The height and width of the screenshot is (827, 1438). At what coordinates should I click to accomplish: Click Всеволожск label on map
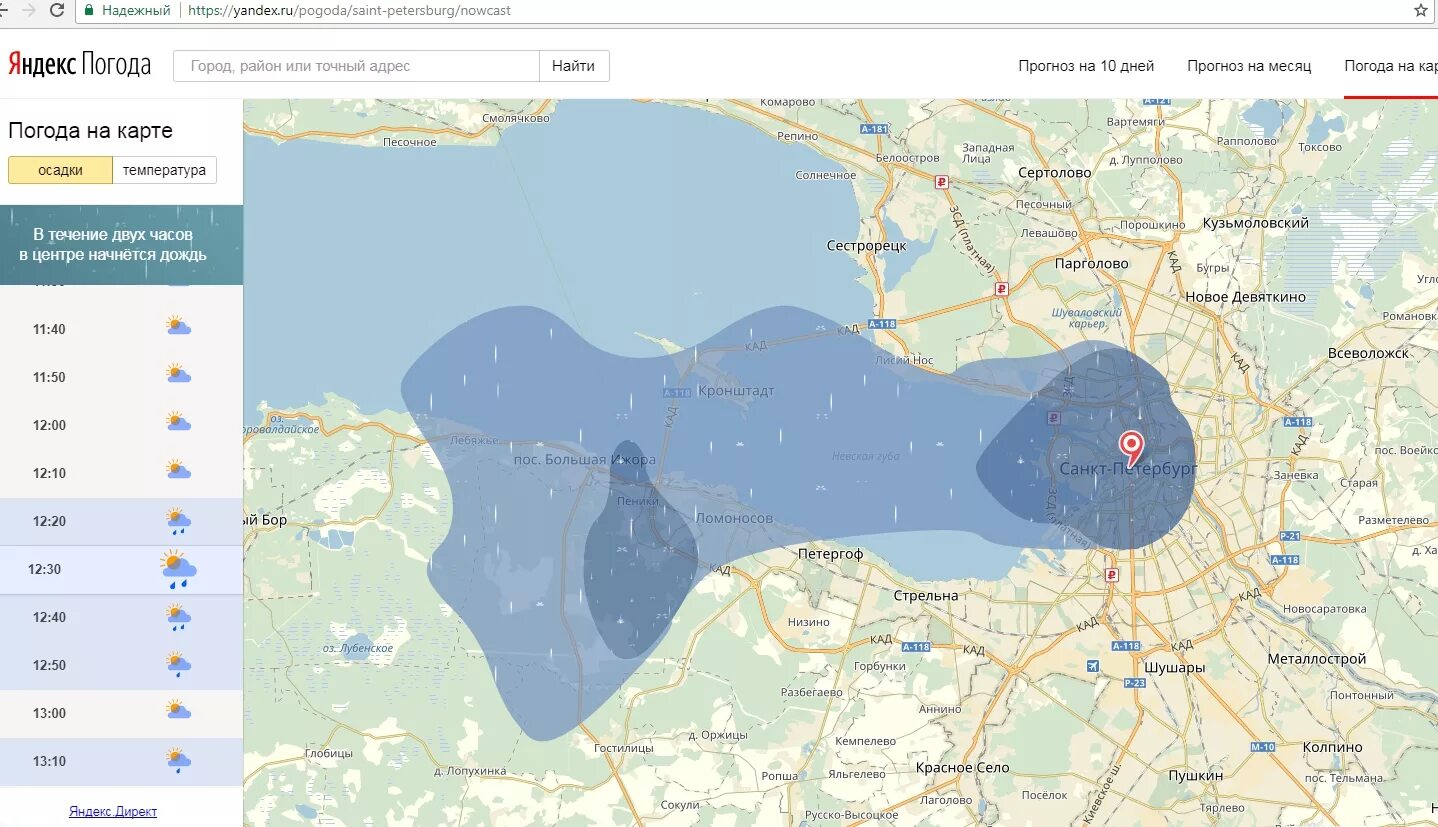[1368, 353]
